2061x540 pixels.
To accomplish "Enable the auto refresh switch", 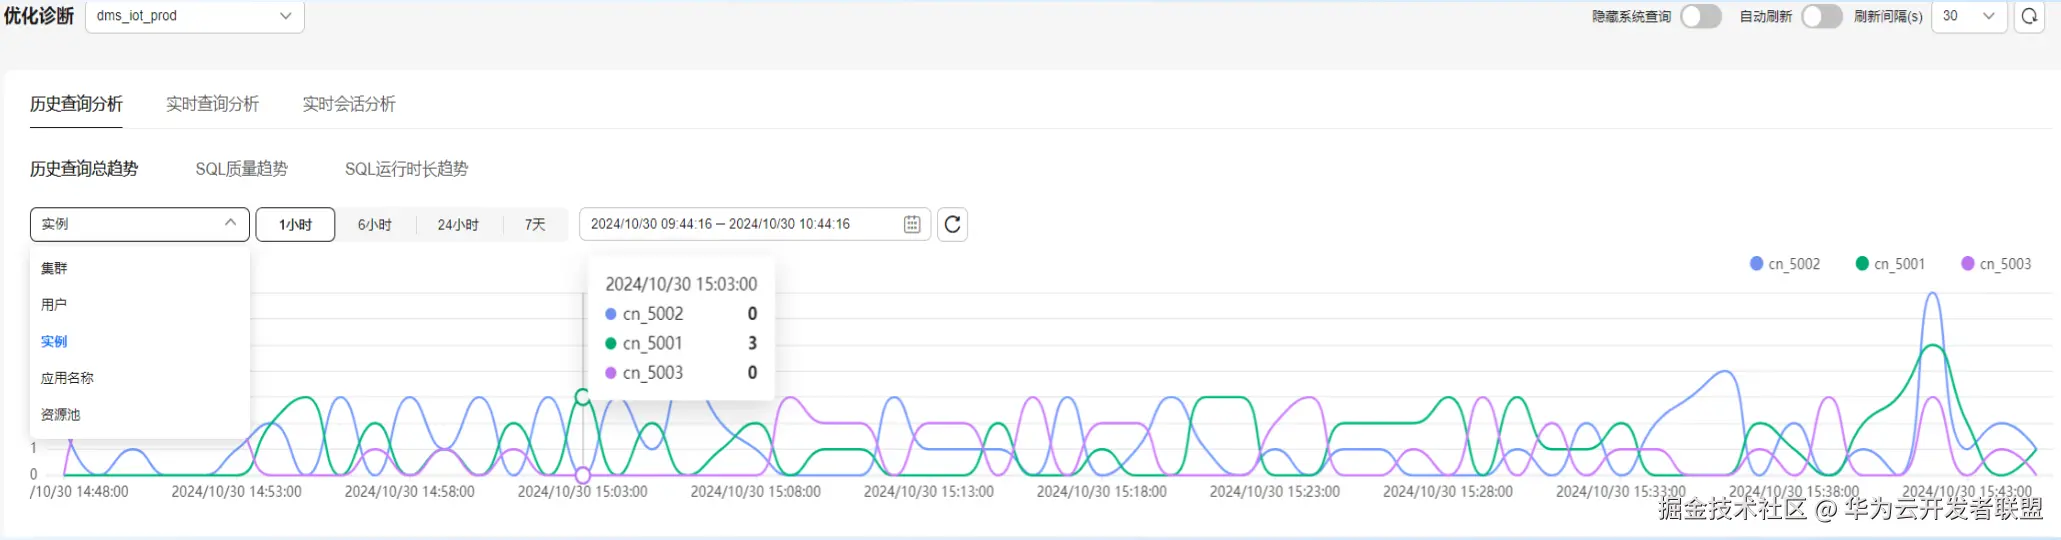I will [1821, 16].
